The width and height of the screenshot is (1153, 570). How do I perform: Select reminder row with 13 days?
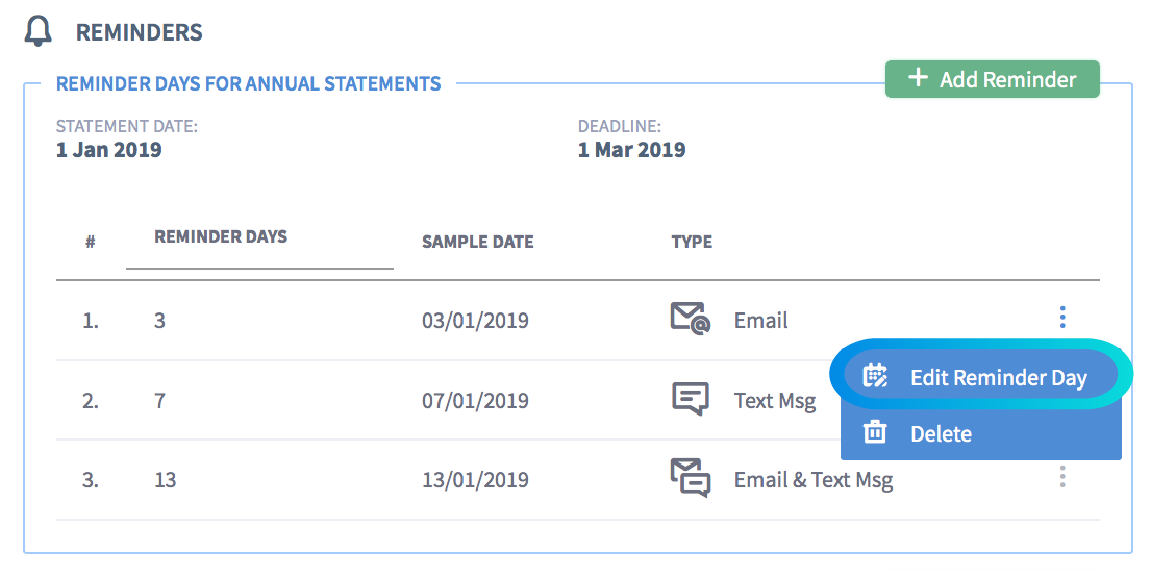tap(577, 480)
